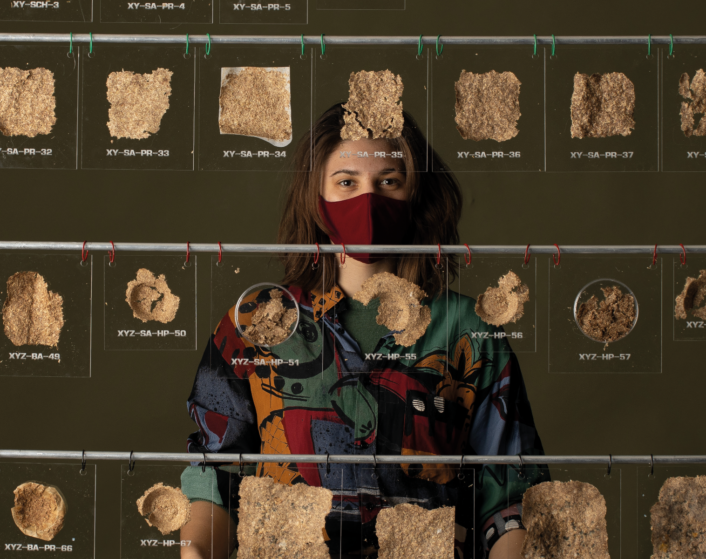This screenshot has height=559, width=706.
Task: Click the XY-SA-PR-32 sample at left edge
Action: pos(25,102)
